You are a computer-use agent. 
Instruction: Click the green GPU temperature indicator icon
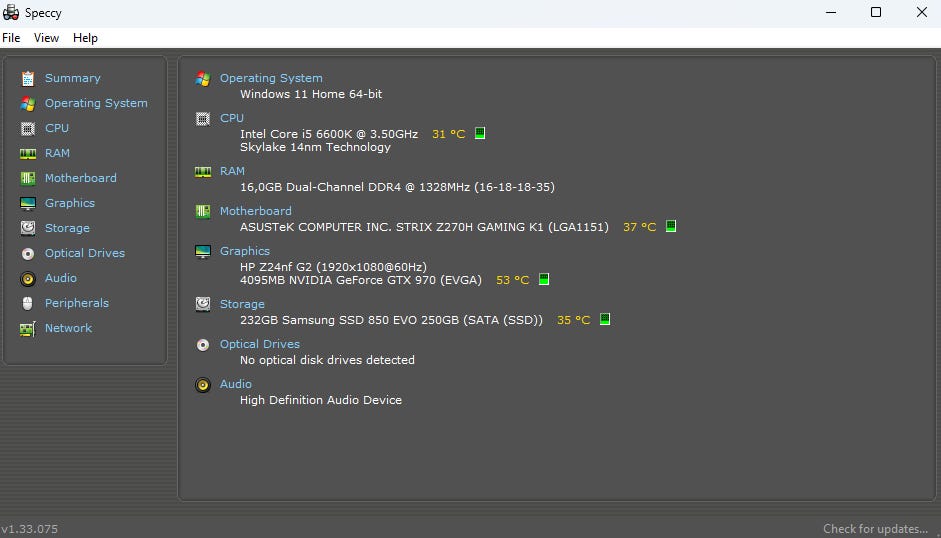click(x=544, y=279)
